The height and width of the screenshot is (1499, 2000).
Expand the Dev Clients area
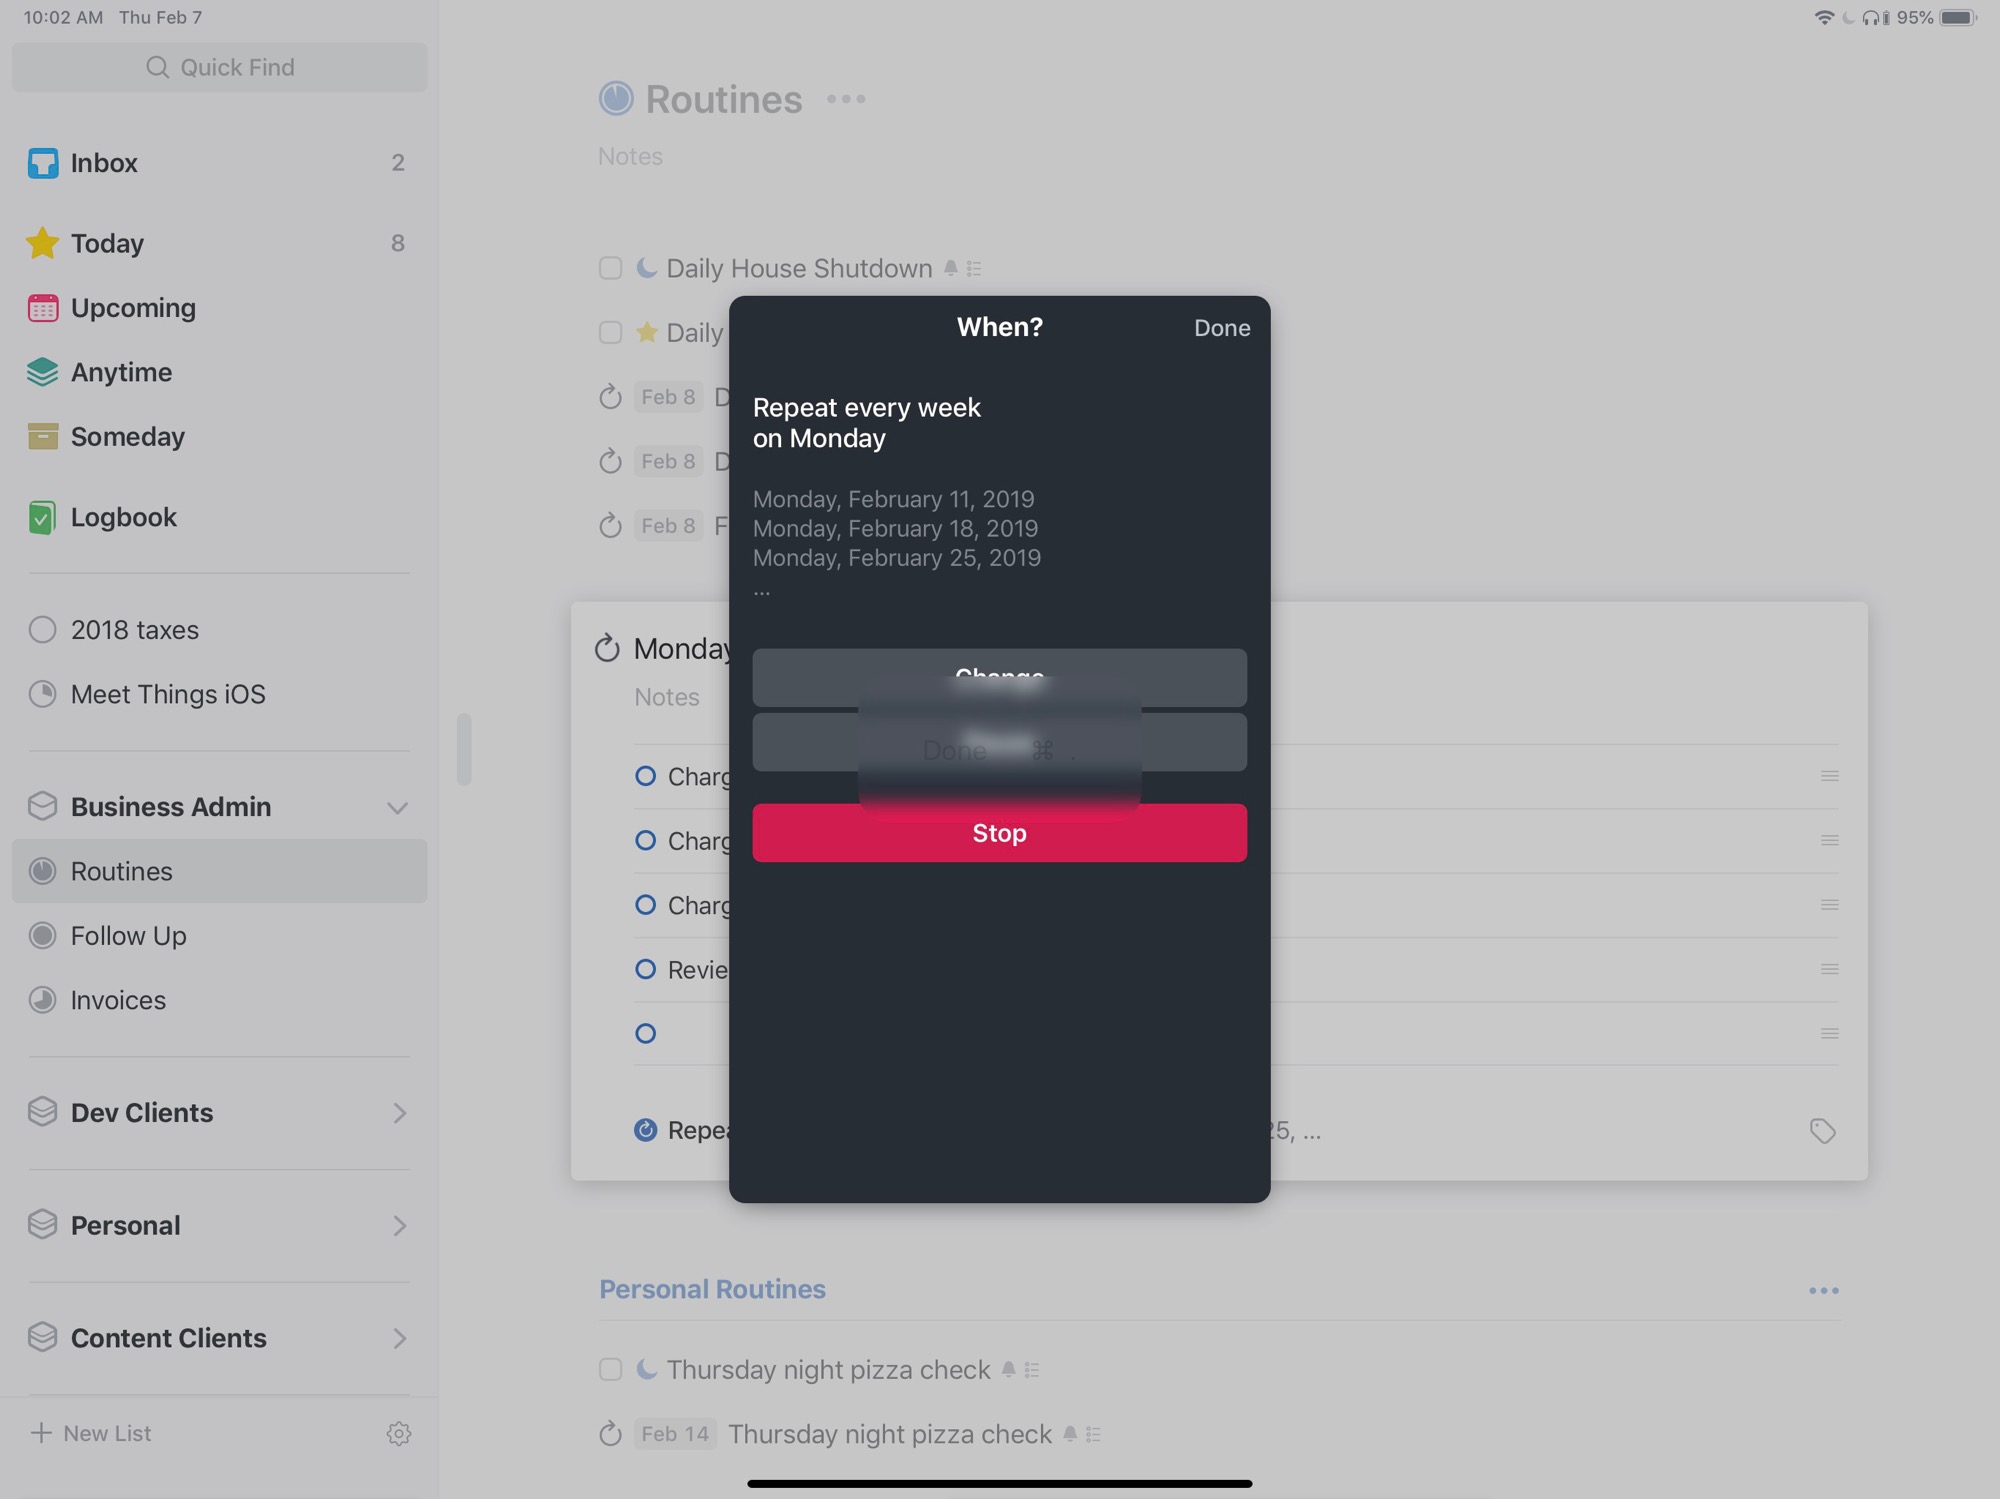[x=399, y=1113]
